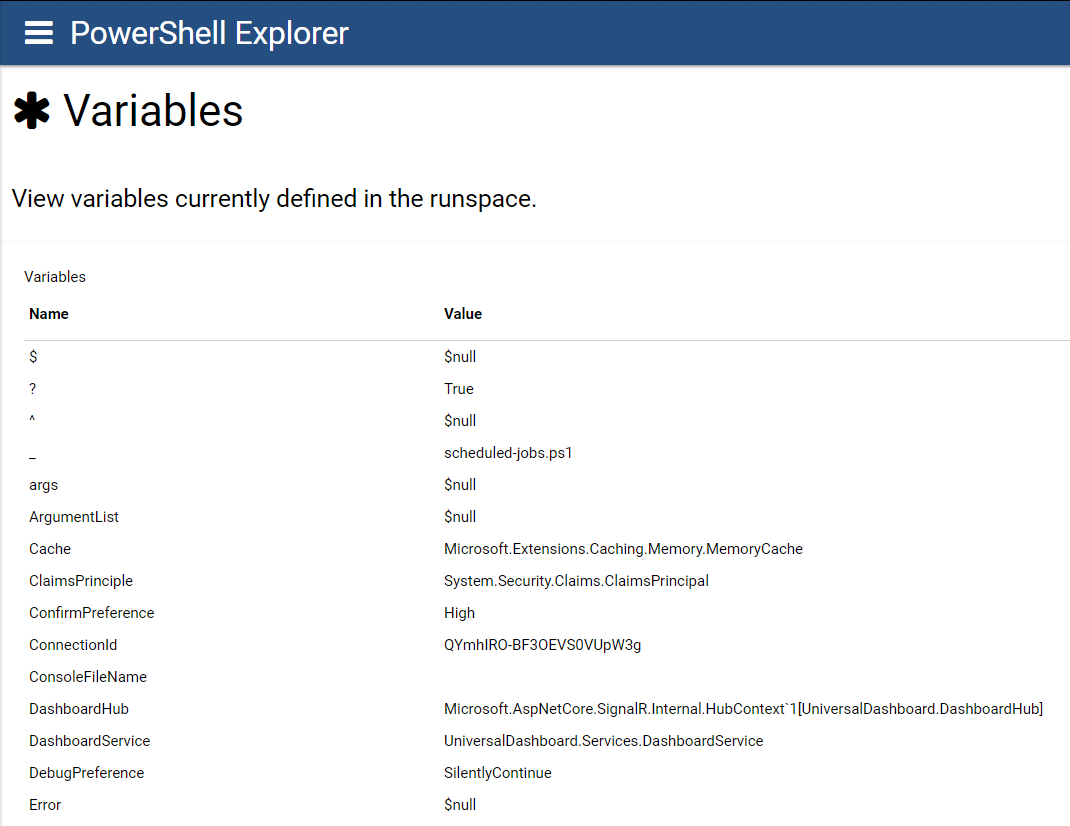Select the ConfirmPreference variable name

coord(91,613)
